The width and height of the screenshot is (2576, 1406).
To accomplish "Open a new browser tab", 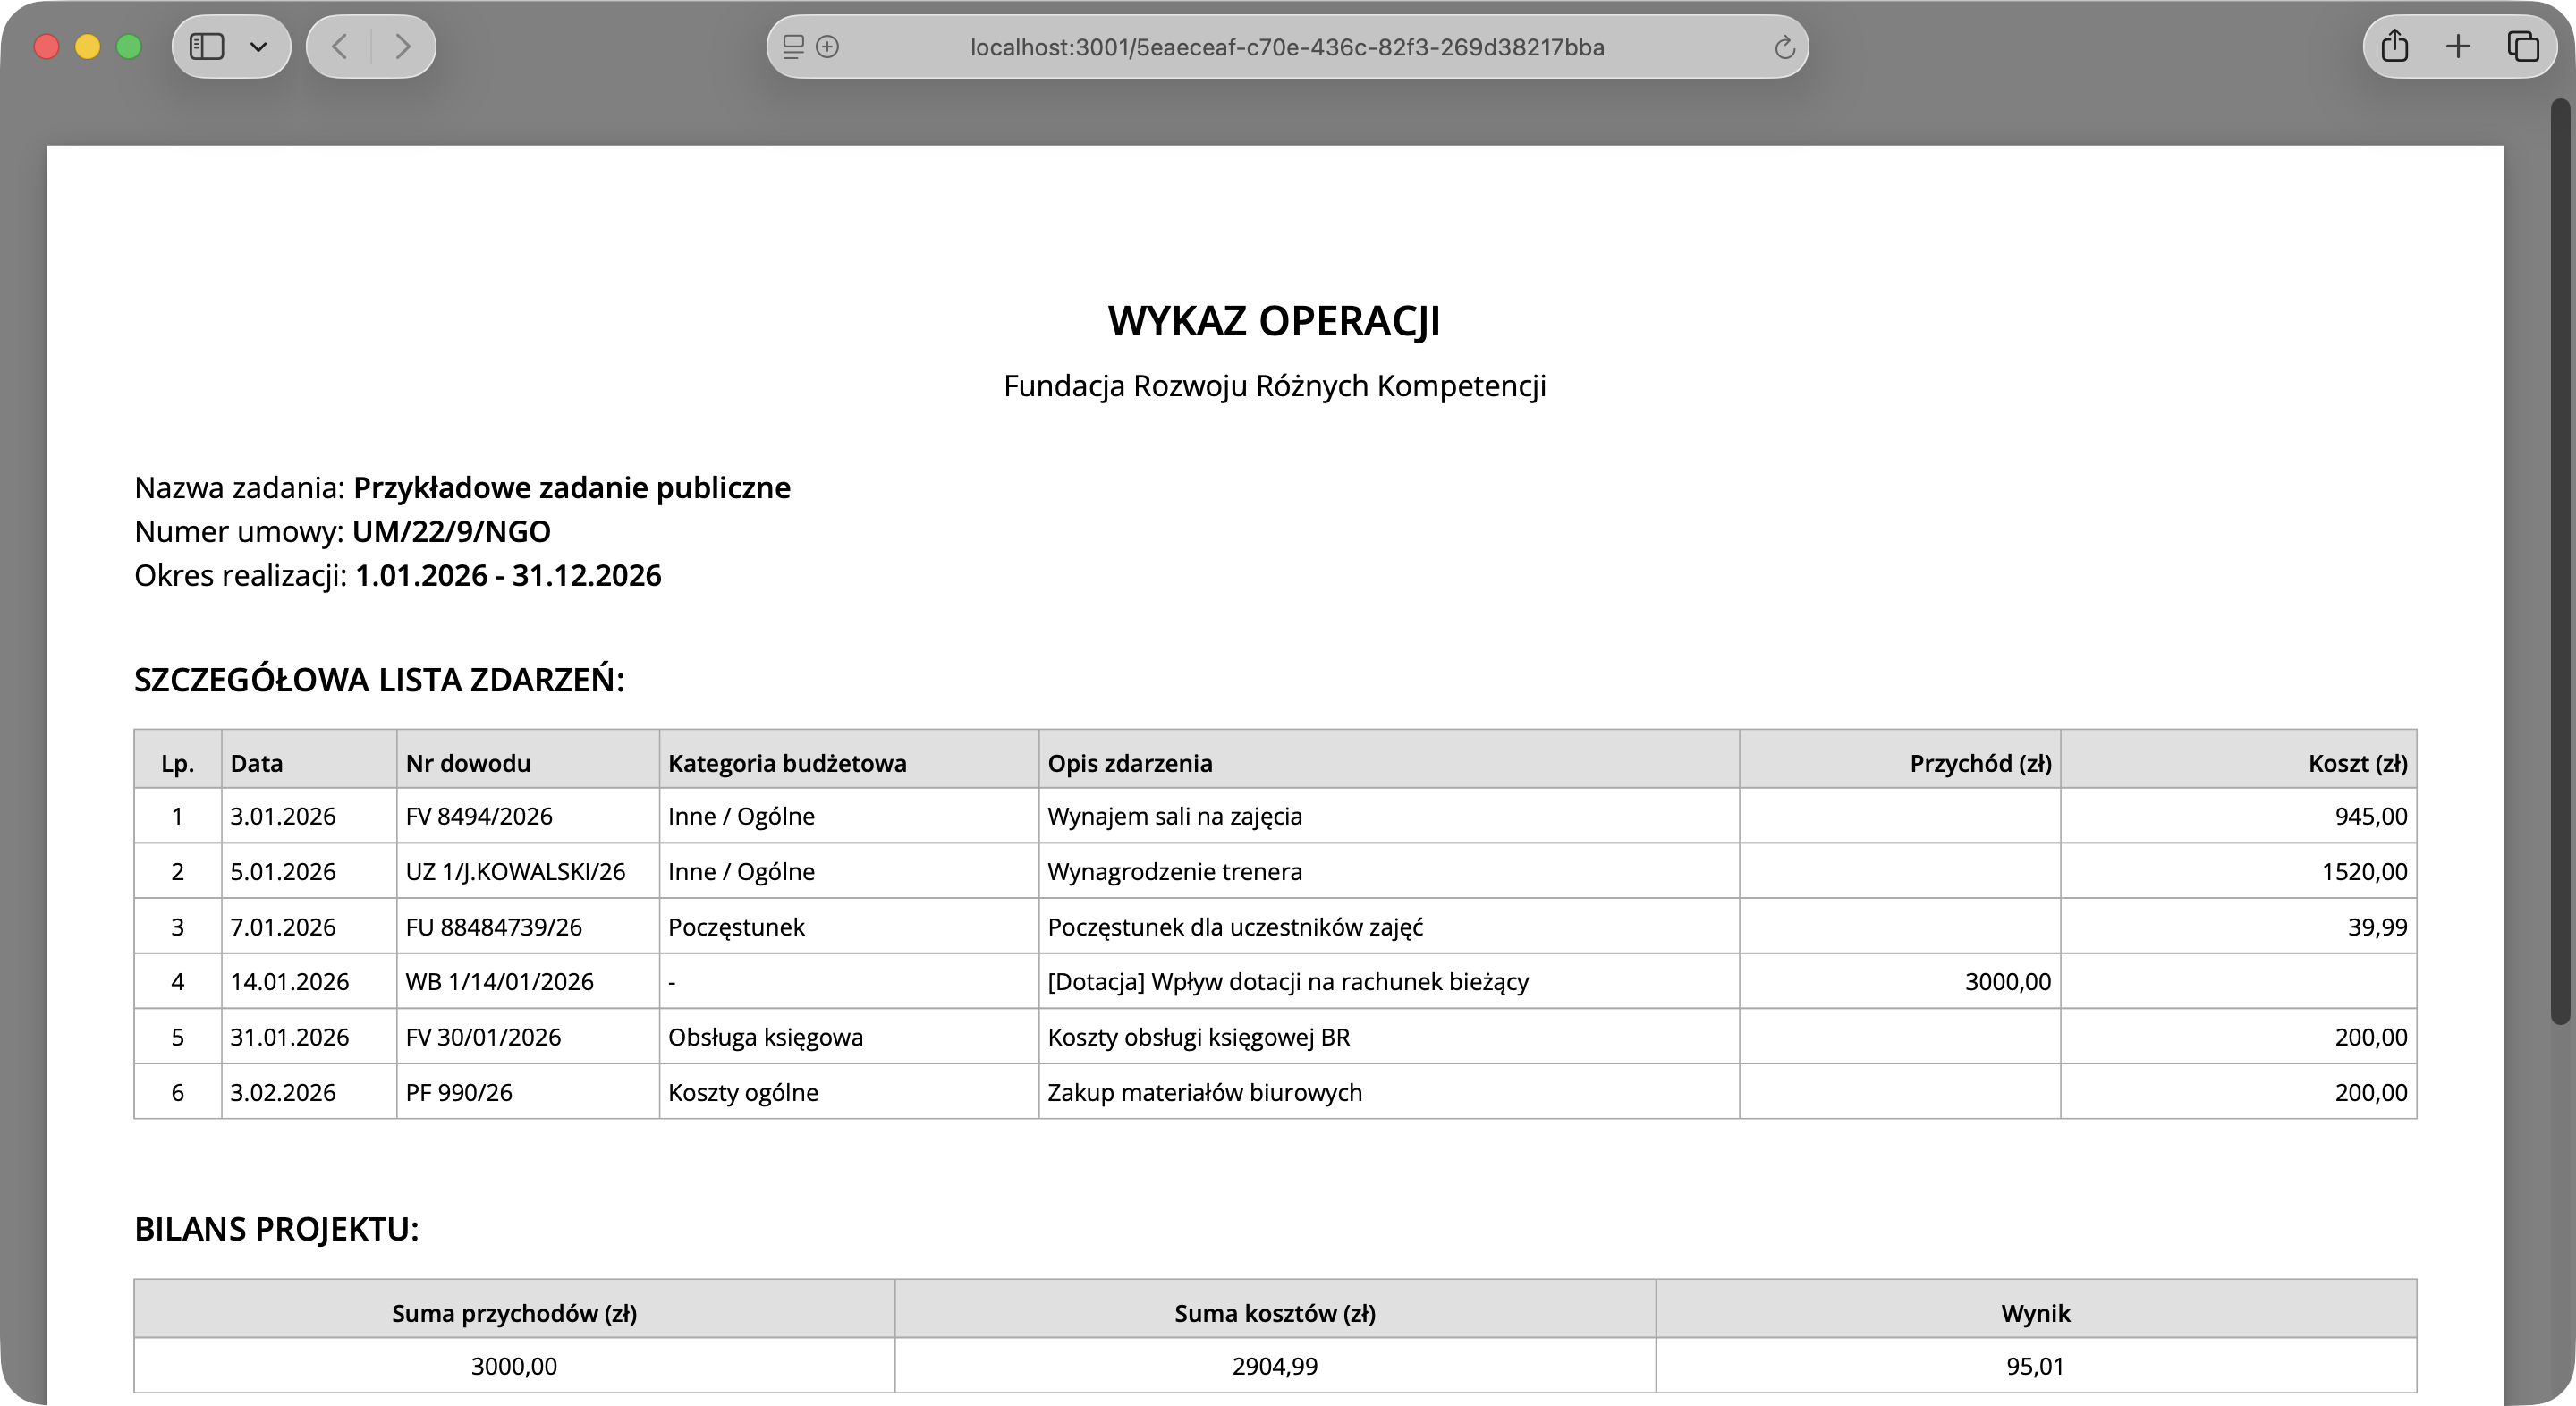I will tap(2457, 46).
